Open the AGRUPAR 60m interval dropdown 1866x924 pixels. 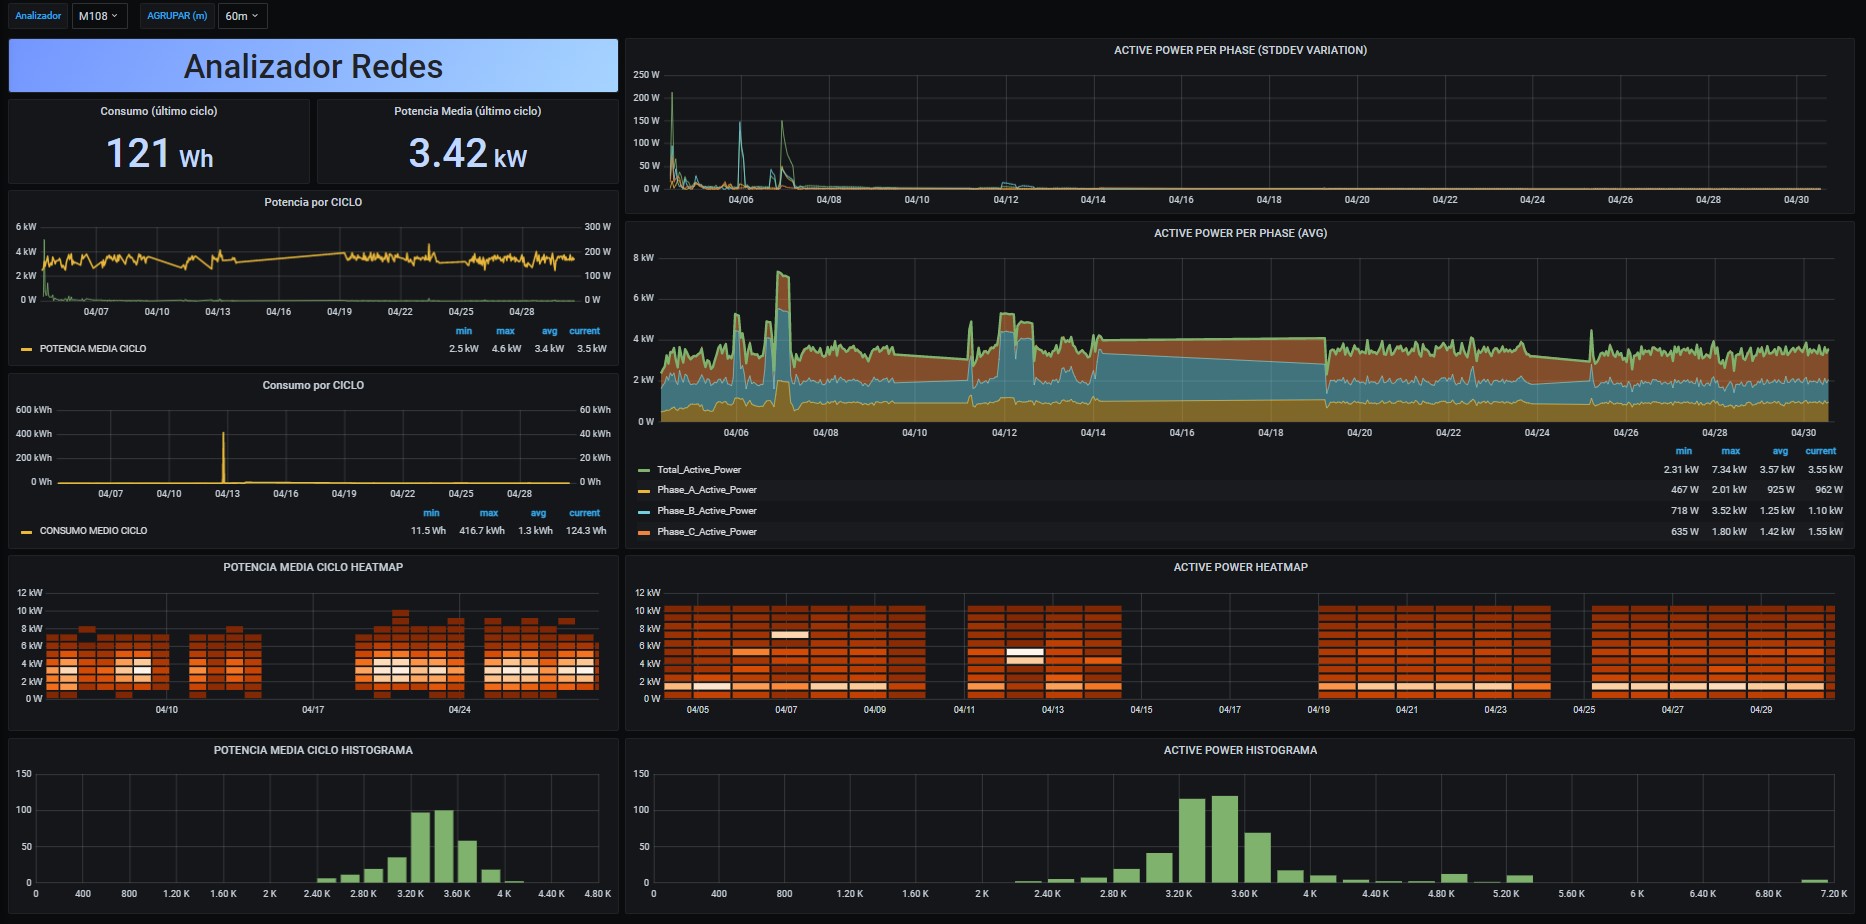(242, 16)
